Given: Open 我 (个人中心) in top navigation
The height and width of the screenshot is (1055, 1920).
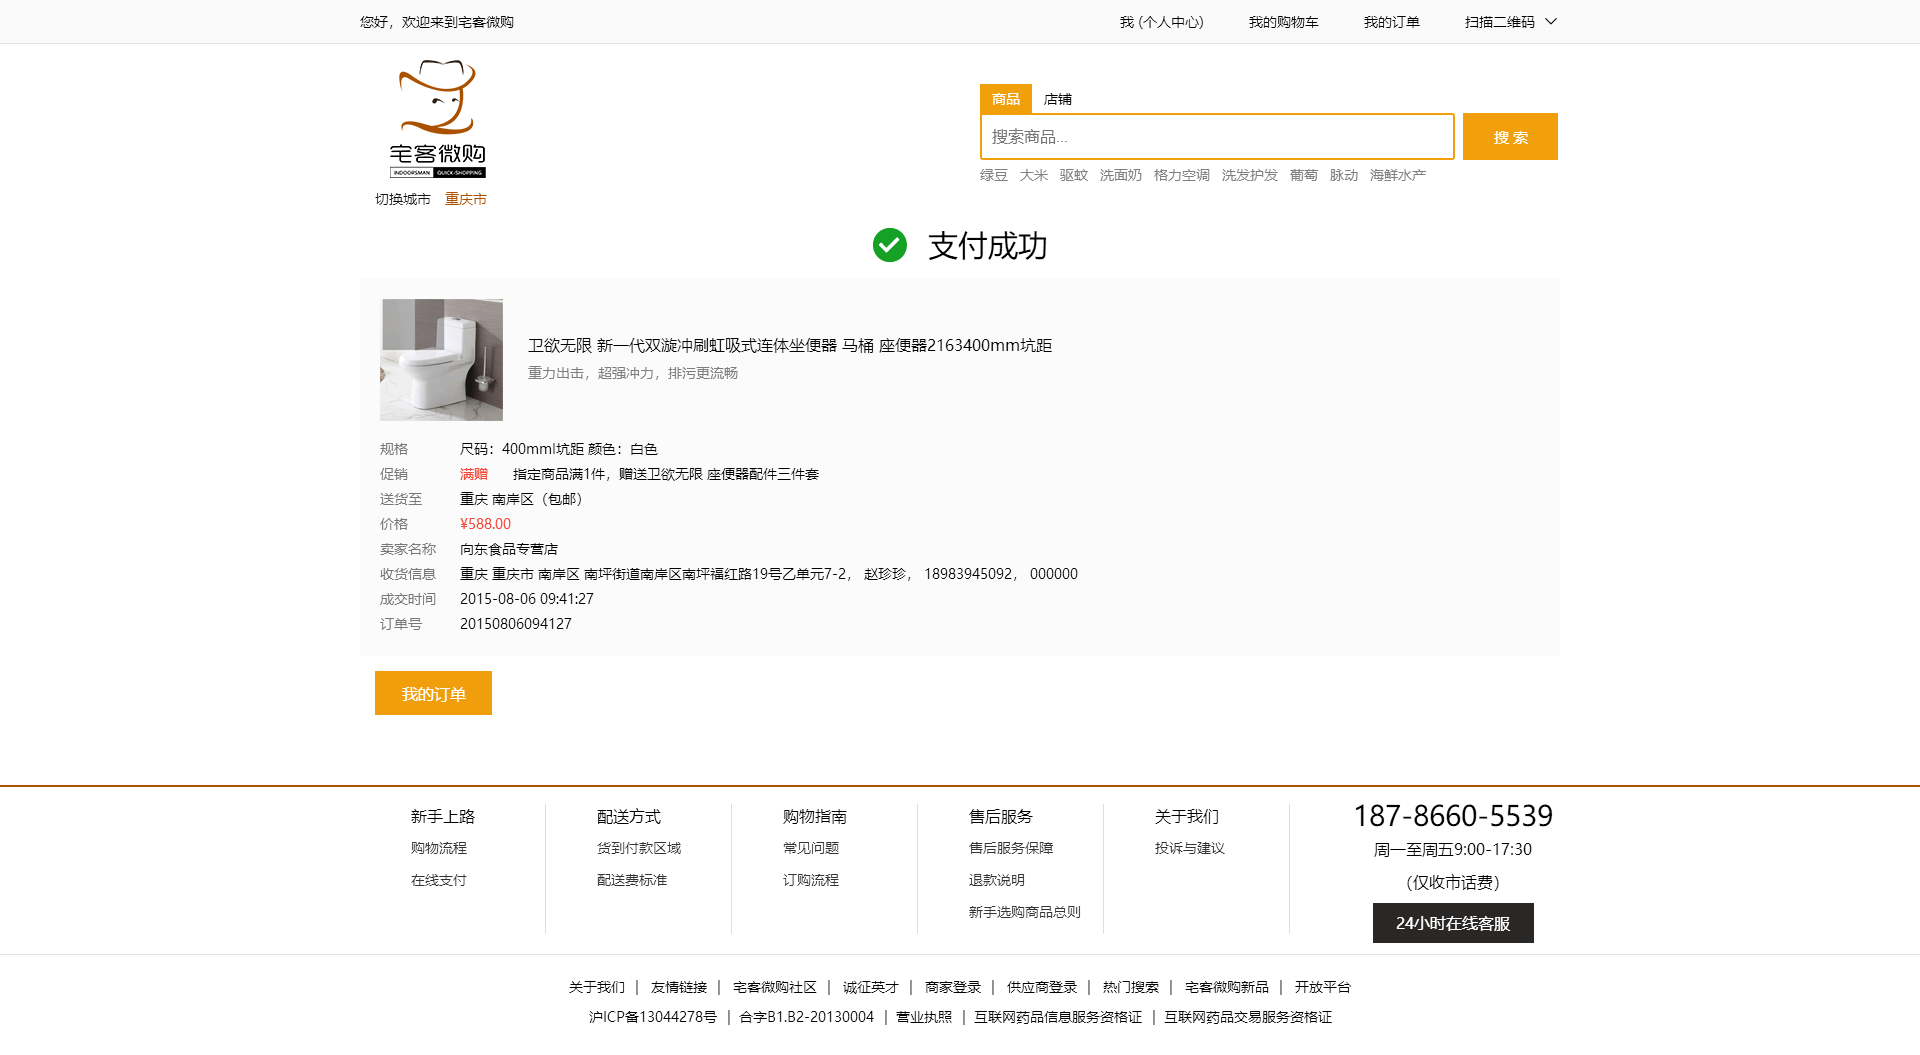Looking at the screenshot, I should click(x=1161, y=22).
